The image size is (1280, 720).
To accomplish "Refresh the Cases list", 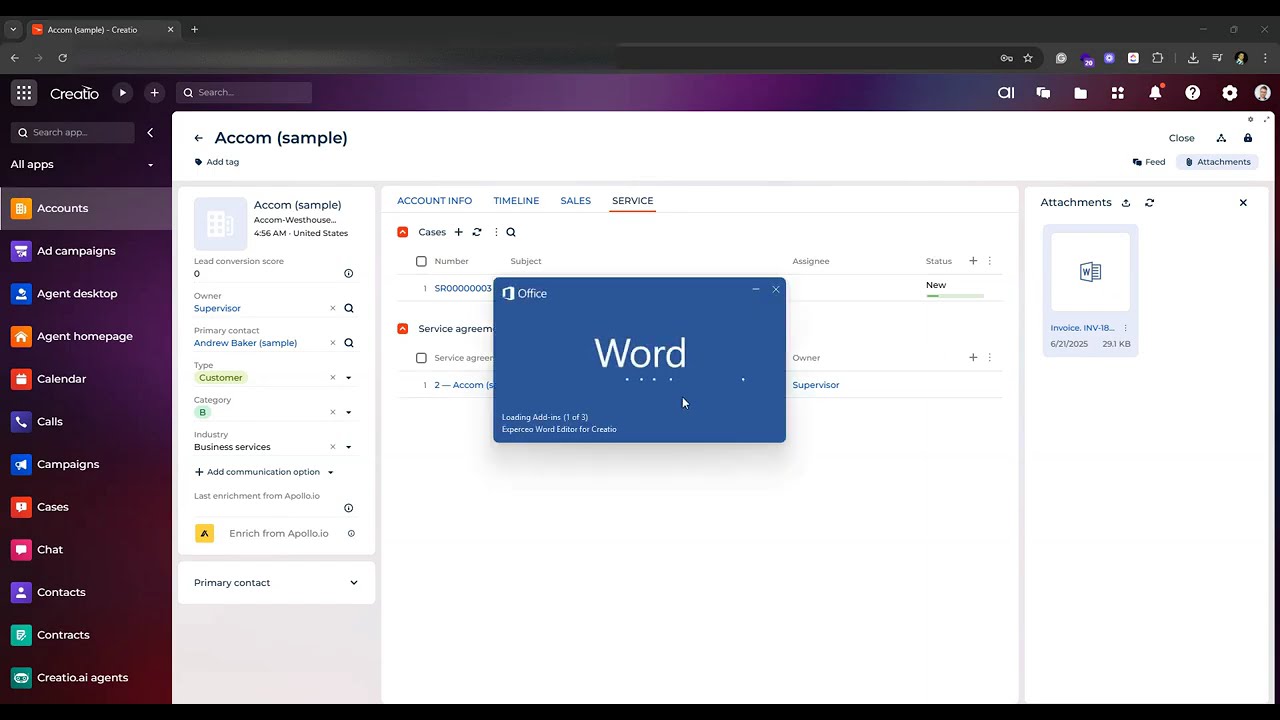I will (x=477, y=232).
